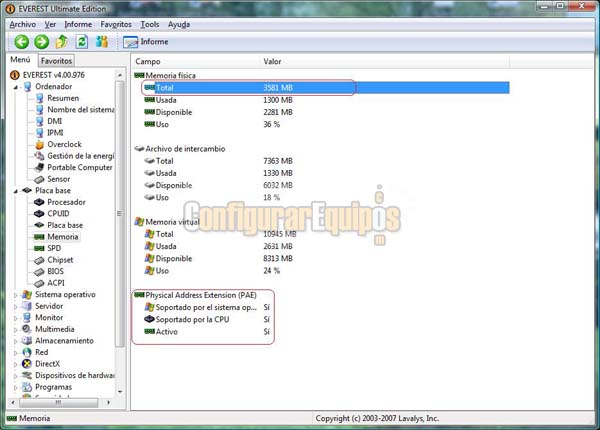
Task: Click the green Back arrow button
Action: 21,42
